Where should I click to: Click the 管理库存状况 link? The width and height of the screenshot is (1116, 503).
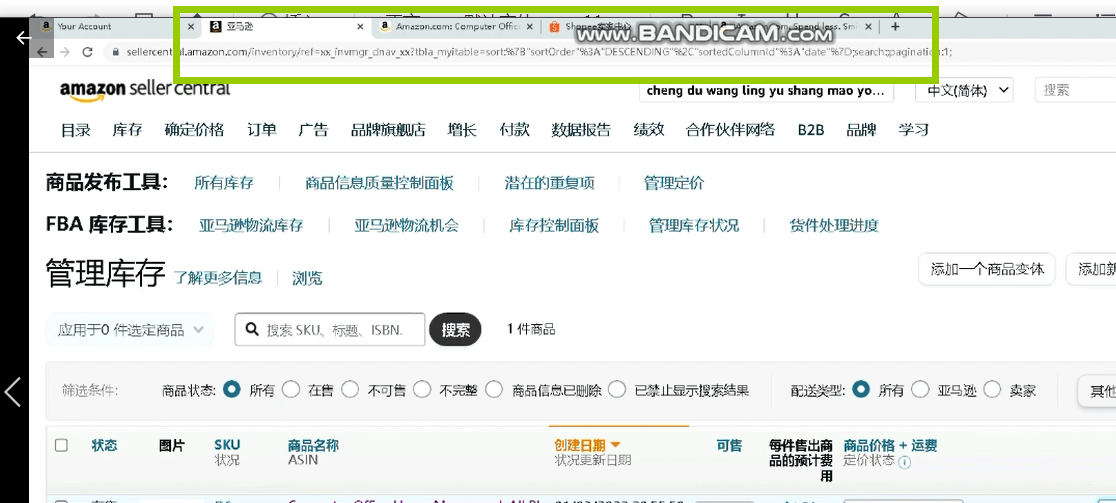[x=694, y=226]
